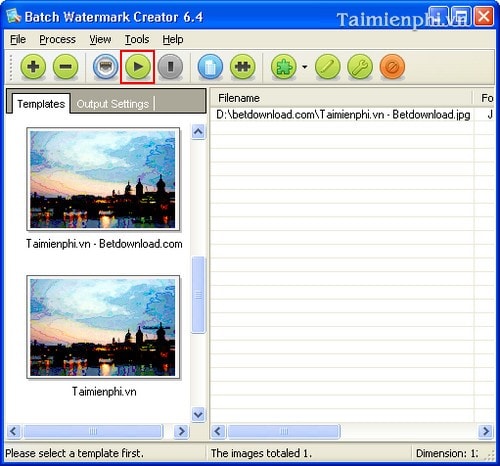
Task: Start processing with the green play button
Action: (138, 67)
